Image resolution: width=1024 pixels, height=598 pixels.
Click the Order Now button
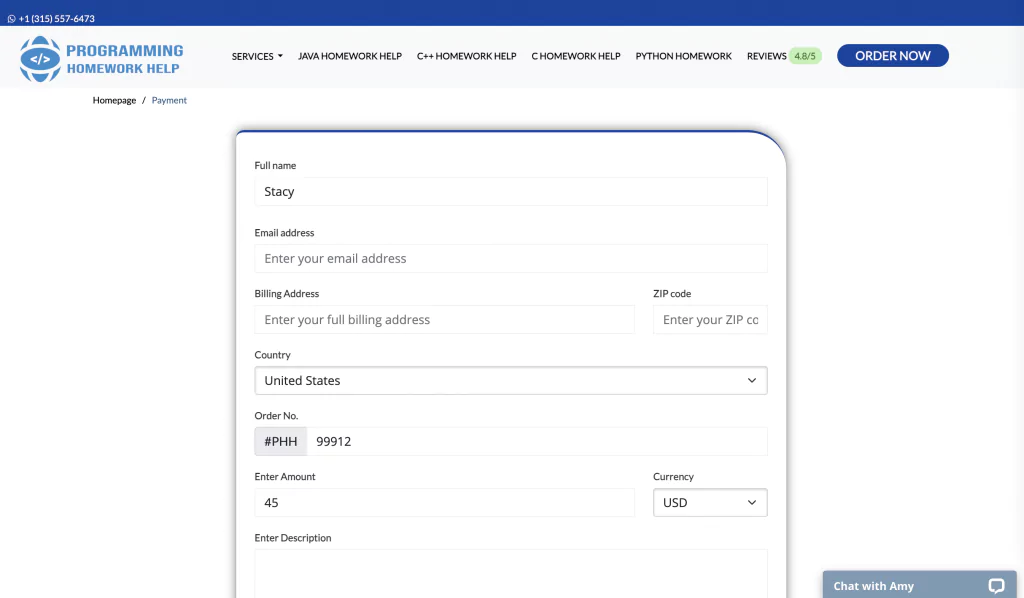click(x=893, y=55)
